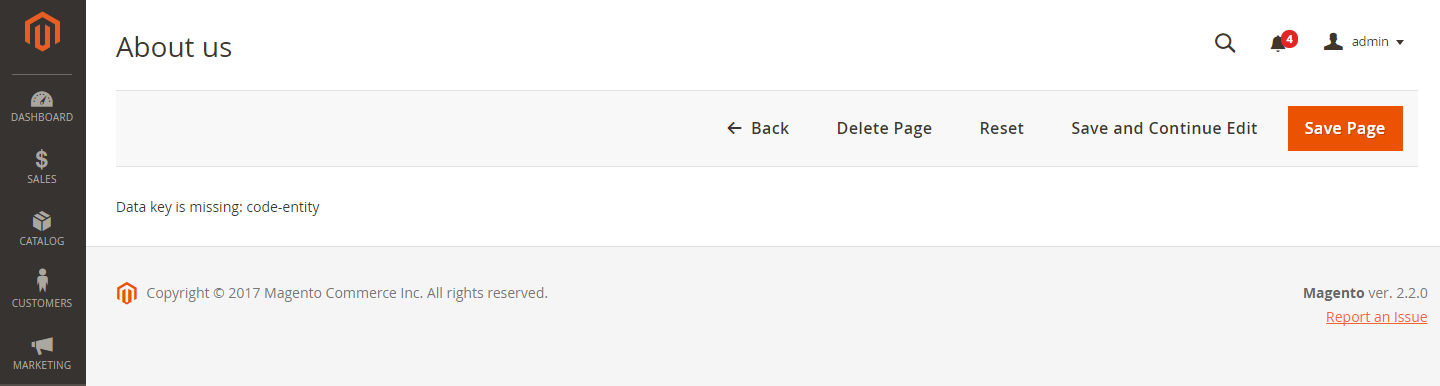Screen dimensions: 1440x386
Task: Open the Report an Issue link
Action: click(1376, 317)
